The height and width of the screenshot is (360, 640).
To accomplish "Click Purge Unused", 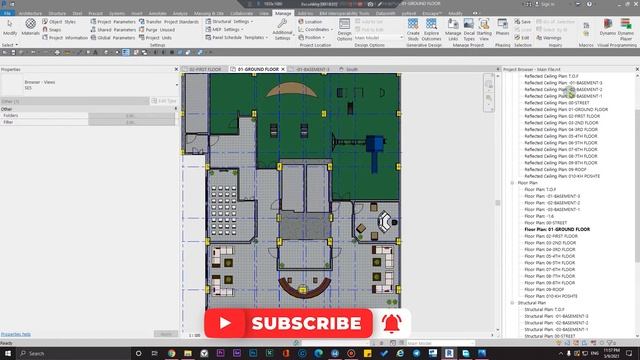I will (157, 30).
